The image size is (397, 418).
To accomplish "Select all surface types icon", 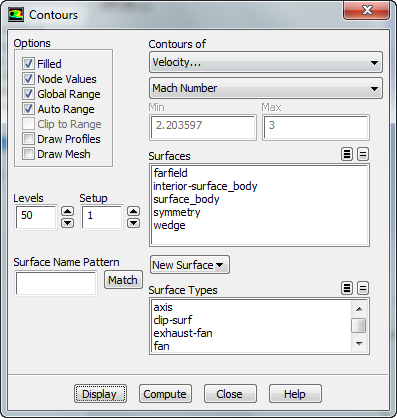I will tap(347, 288).
